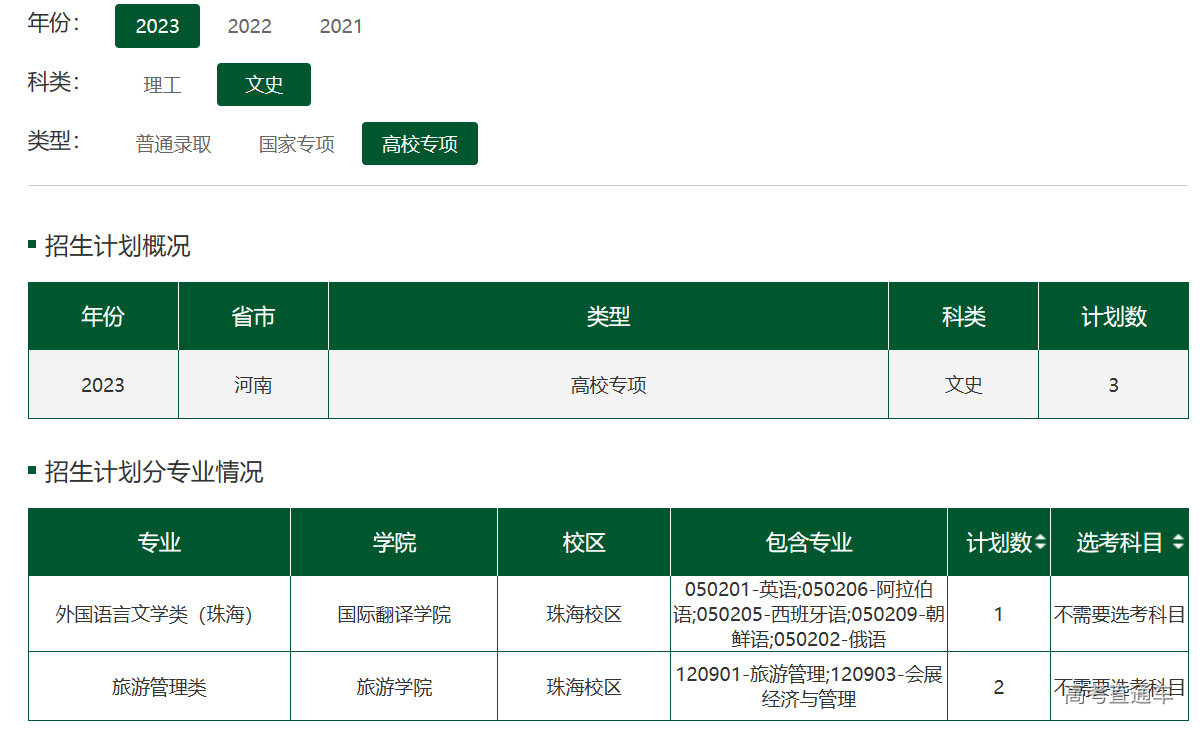Select year 2023 filter

(157, 26)
